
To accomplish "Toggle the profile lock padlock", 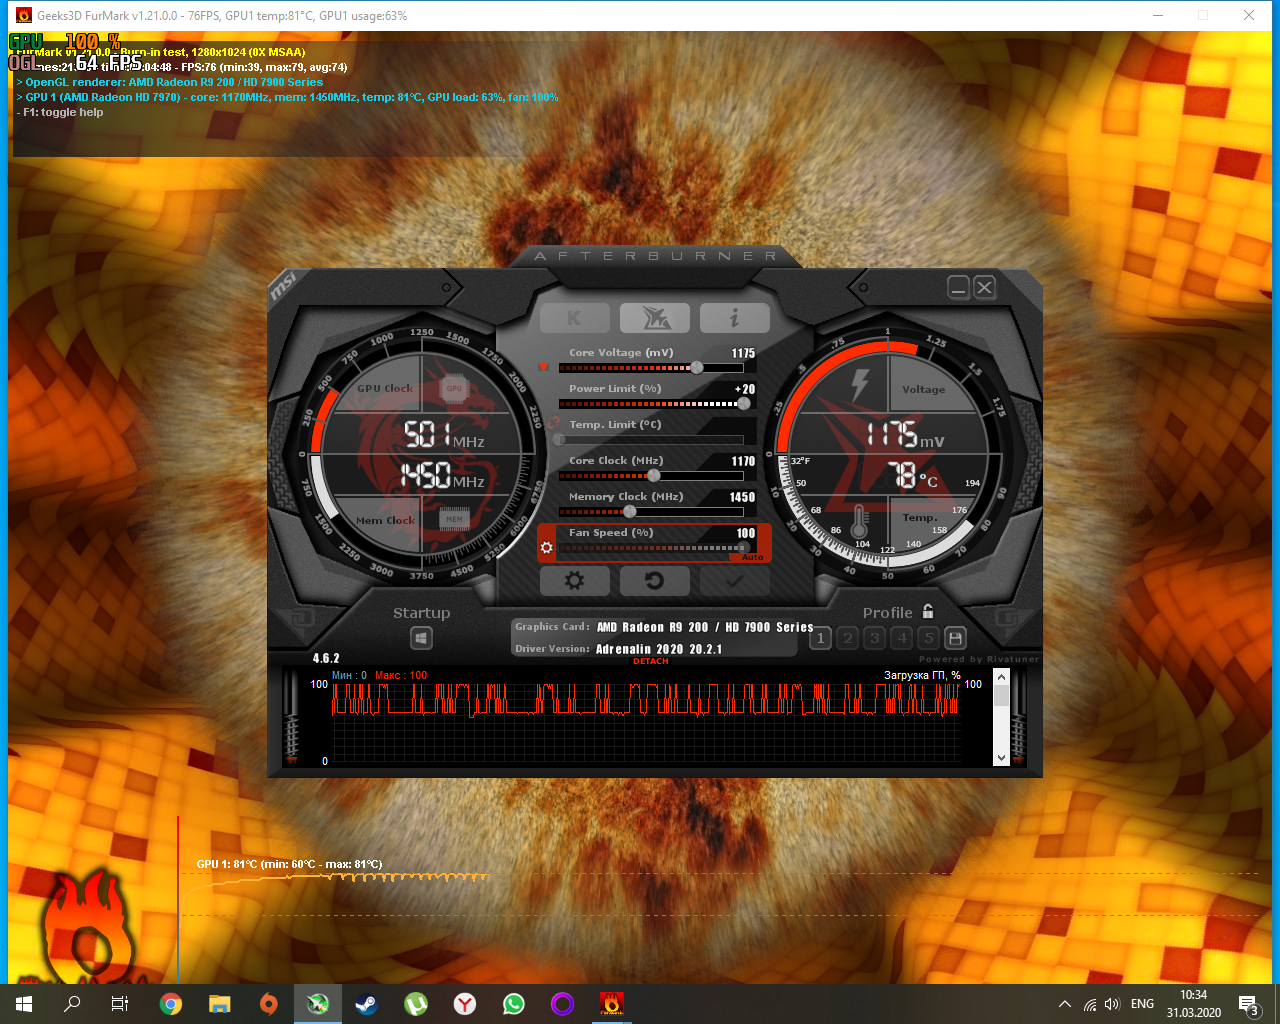I will pyautogui.click(x=928, y=611).
